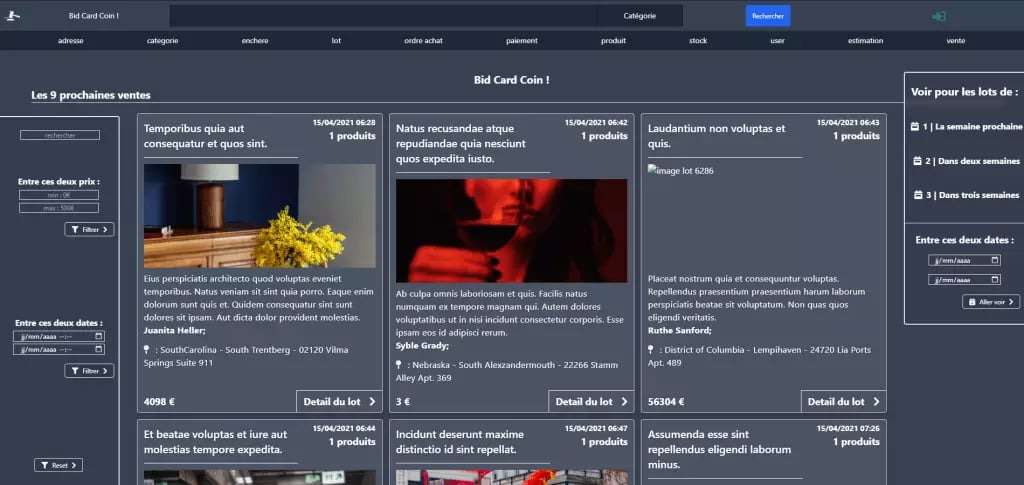This screenshot has width=1024, height=485.
Task: Click calendar icon beside Dans trois semaines
Action: tap(915, 195)
